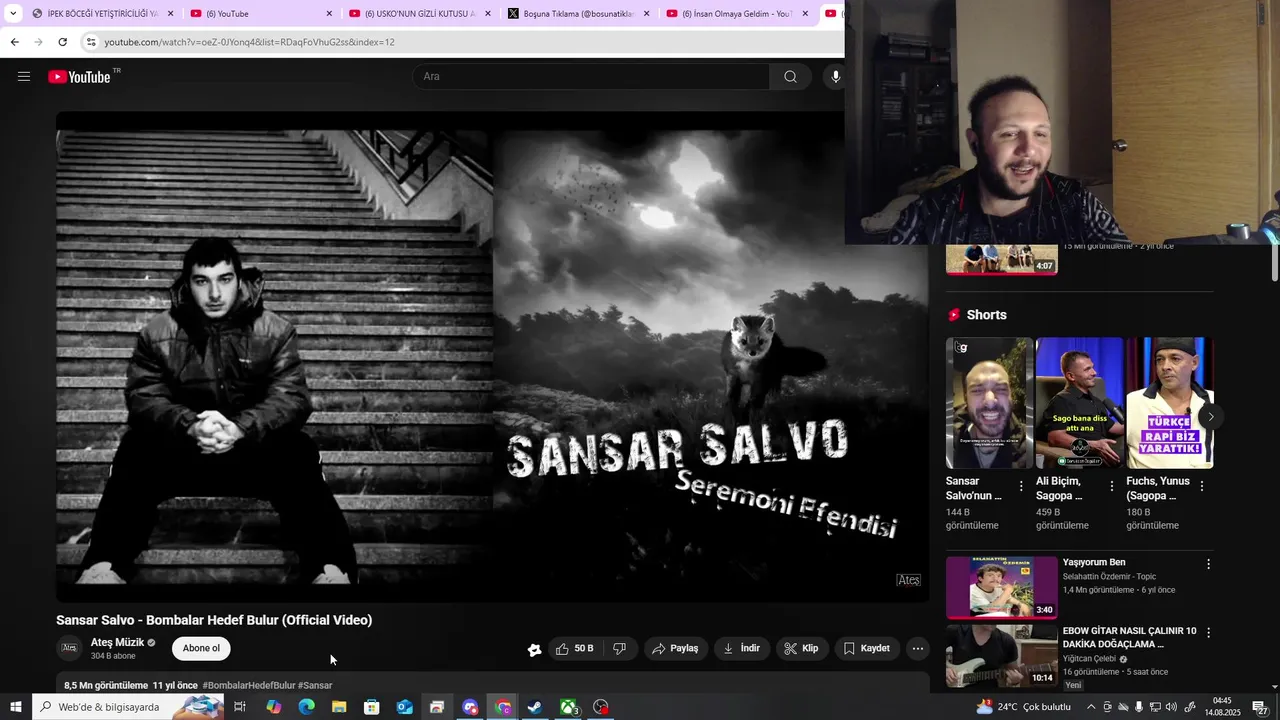Open the tab search dropdown arrow

(x=13, y=13)
